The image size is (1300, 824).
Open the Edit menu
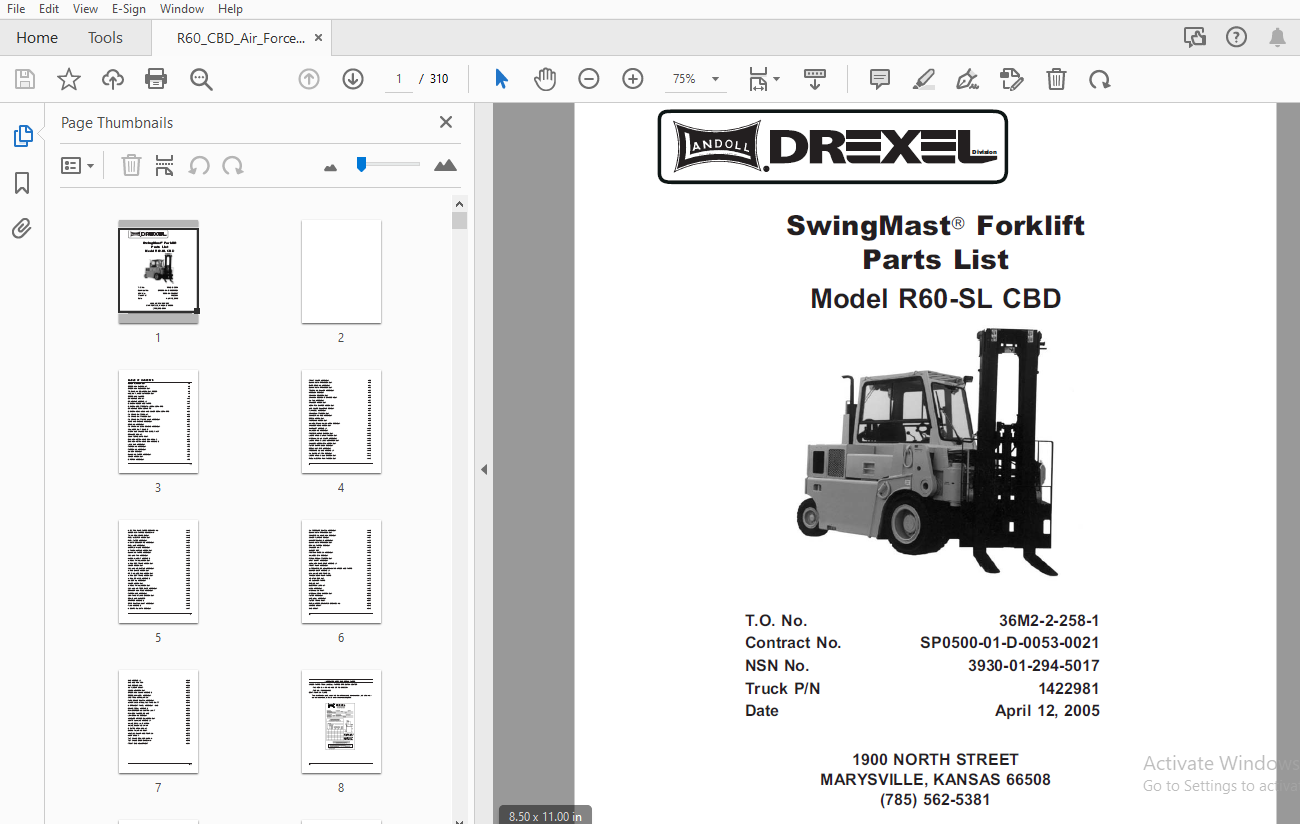48,9
